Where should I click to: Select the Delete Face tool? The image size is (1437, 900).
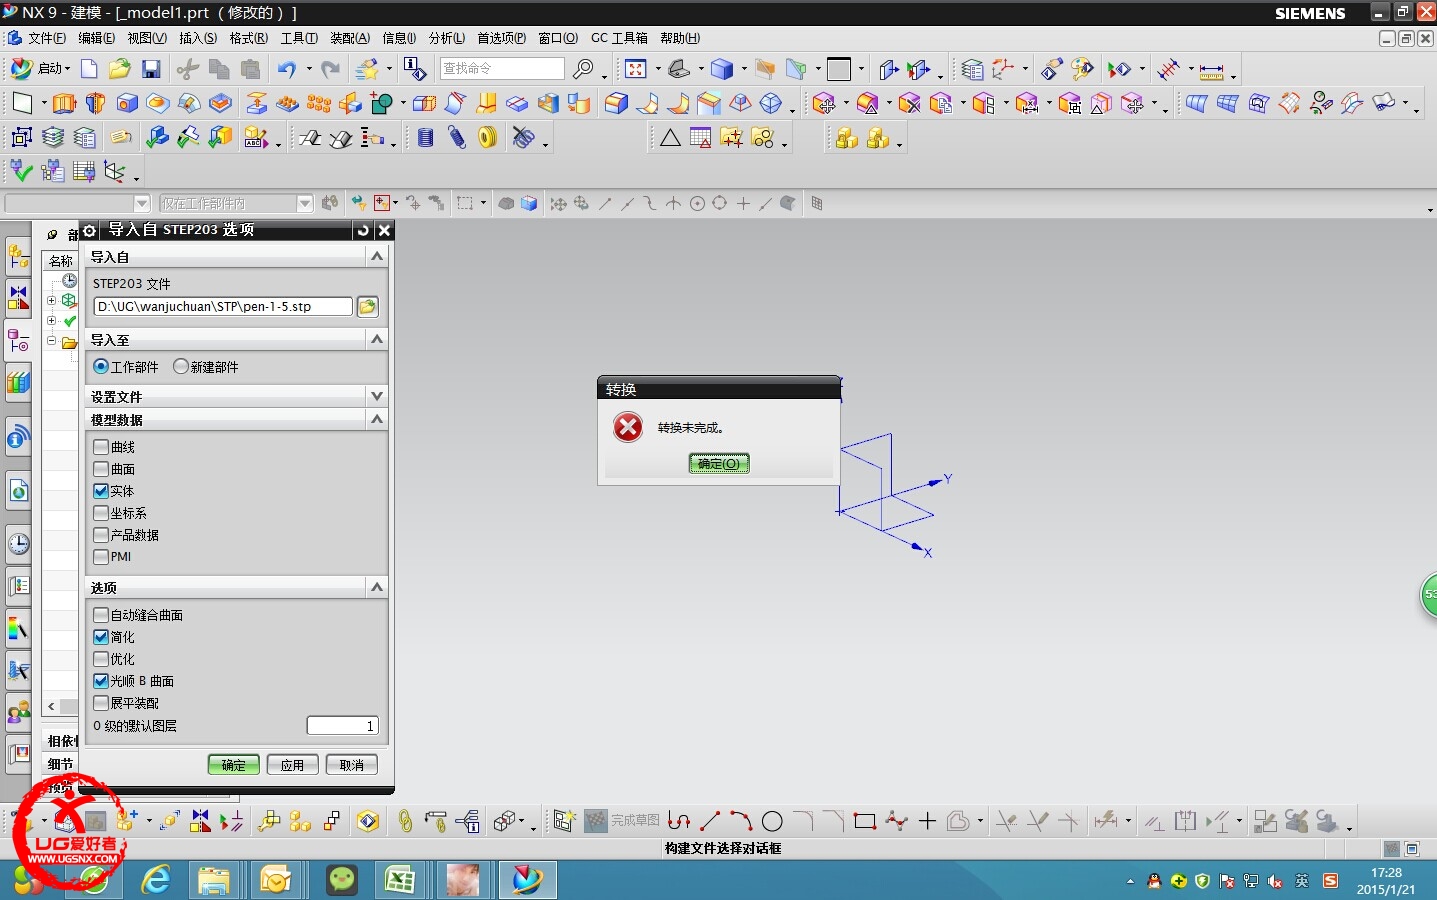[x=909, y=103]
